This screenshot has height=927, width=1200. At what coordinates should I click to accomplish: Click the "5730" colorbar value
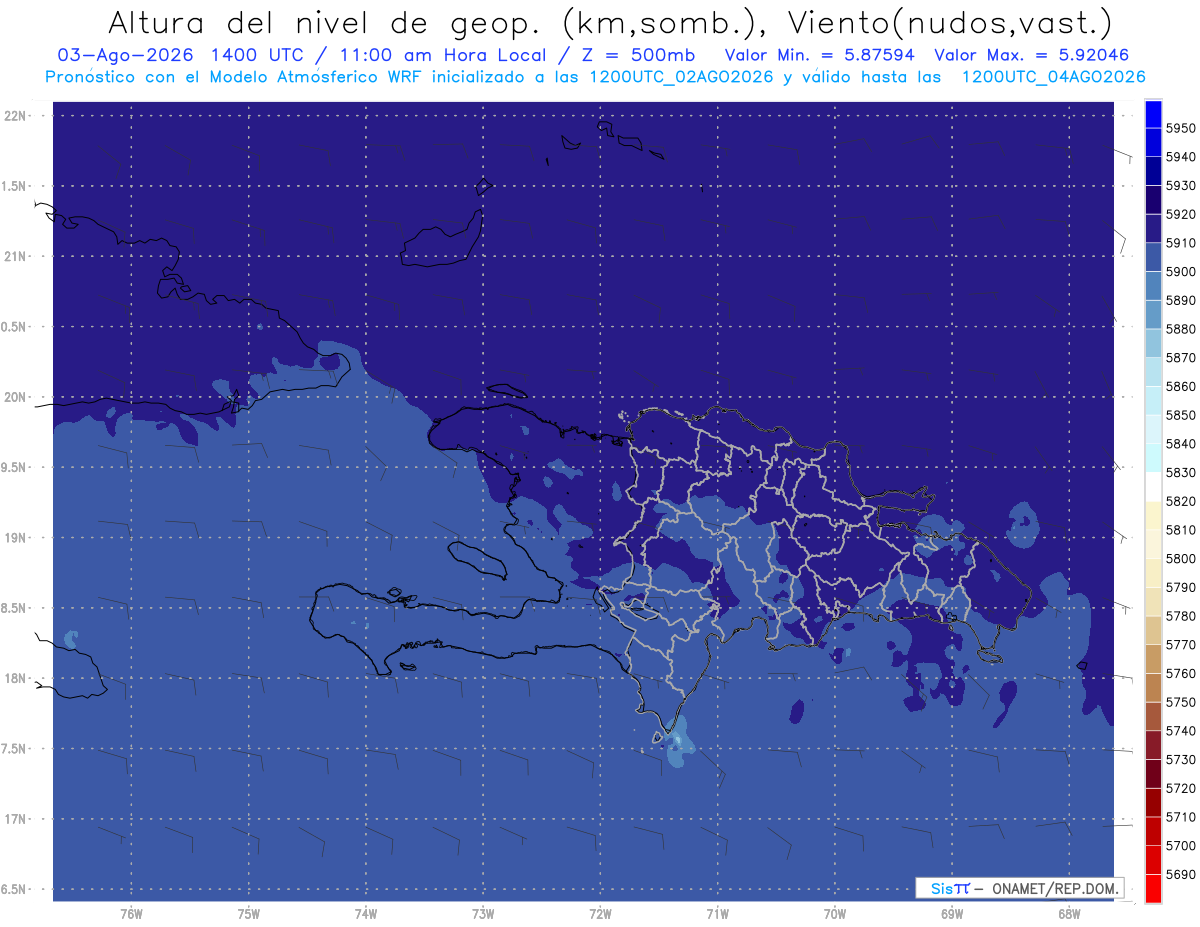(1181, 760)
